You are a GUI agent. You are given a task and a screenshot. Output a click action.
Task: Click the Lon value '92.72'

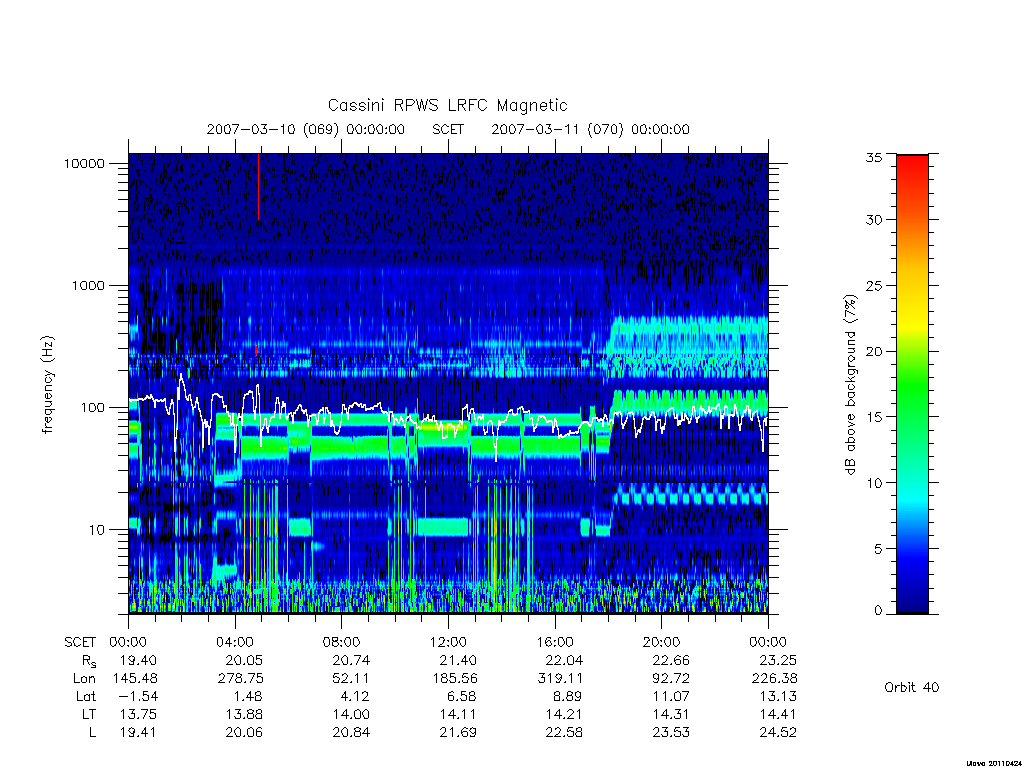671,679
